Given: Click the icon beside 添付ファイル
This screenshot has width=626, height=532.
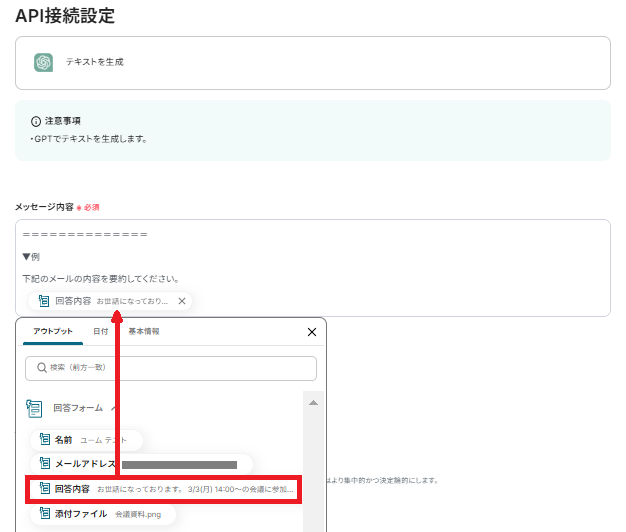Looking at the screenshot, I should (45, 514).
